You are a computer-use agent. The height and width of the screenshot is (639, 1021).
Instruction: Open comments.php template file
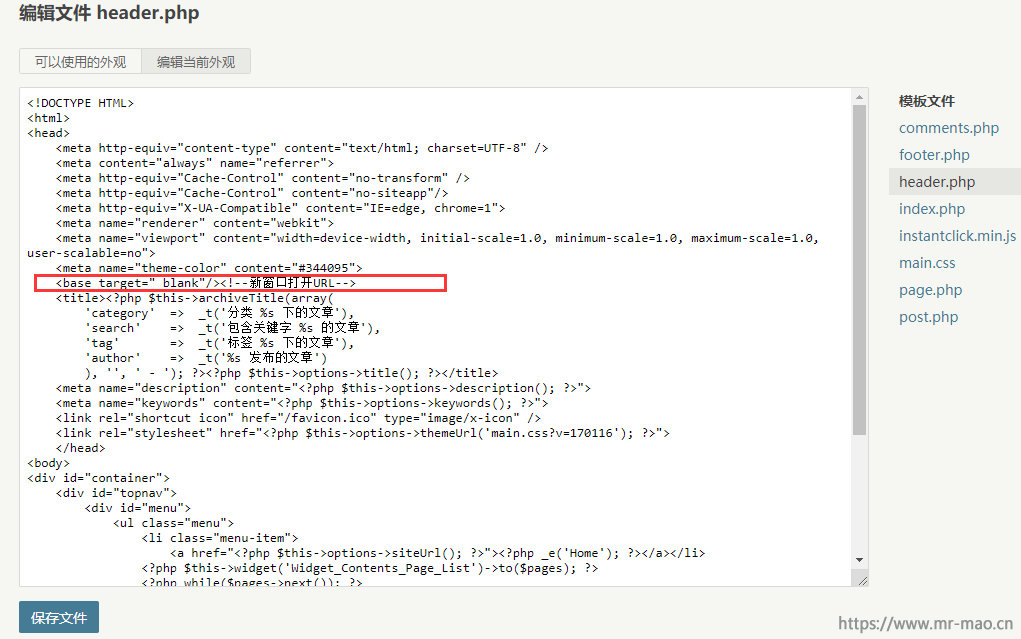pyautogui.click(x=948, y=128)
